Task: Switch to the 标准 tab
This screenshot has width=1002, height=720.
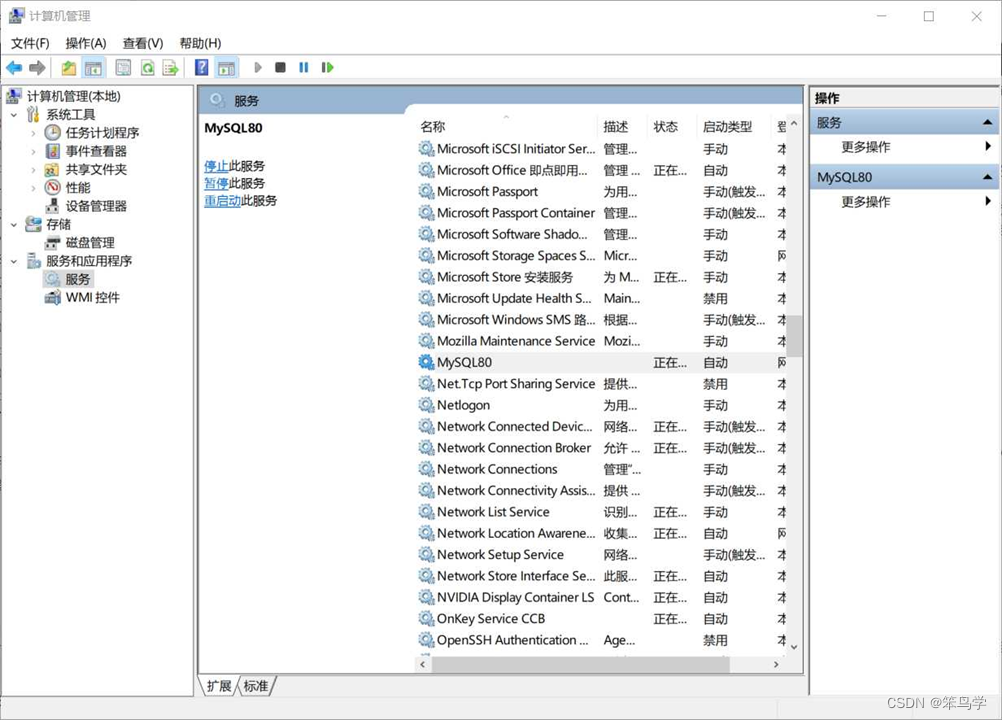Action: (x=256, y=686)
